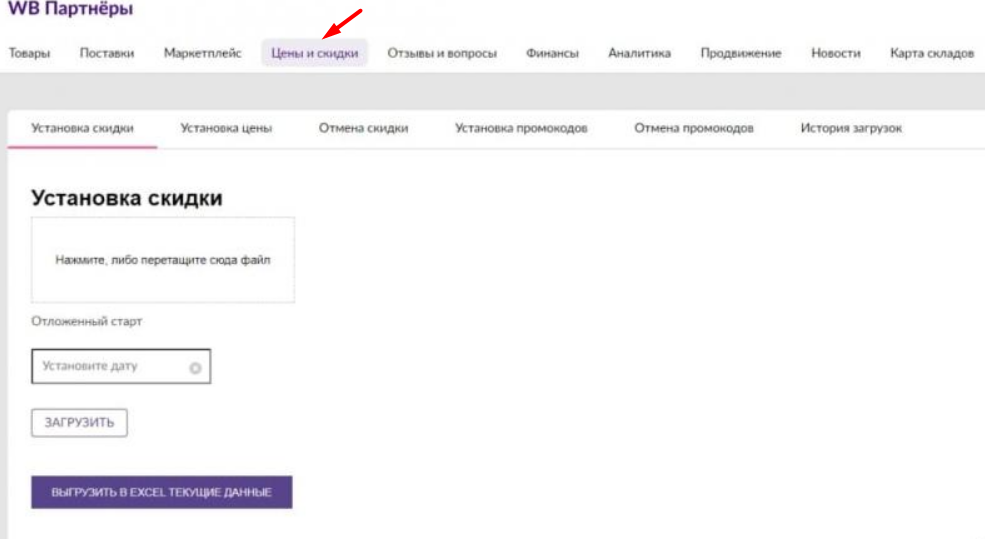Open the Товары menu
This screenshot has height=539, width=985.
coord(29,53)
